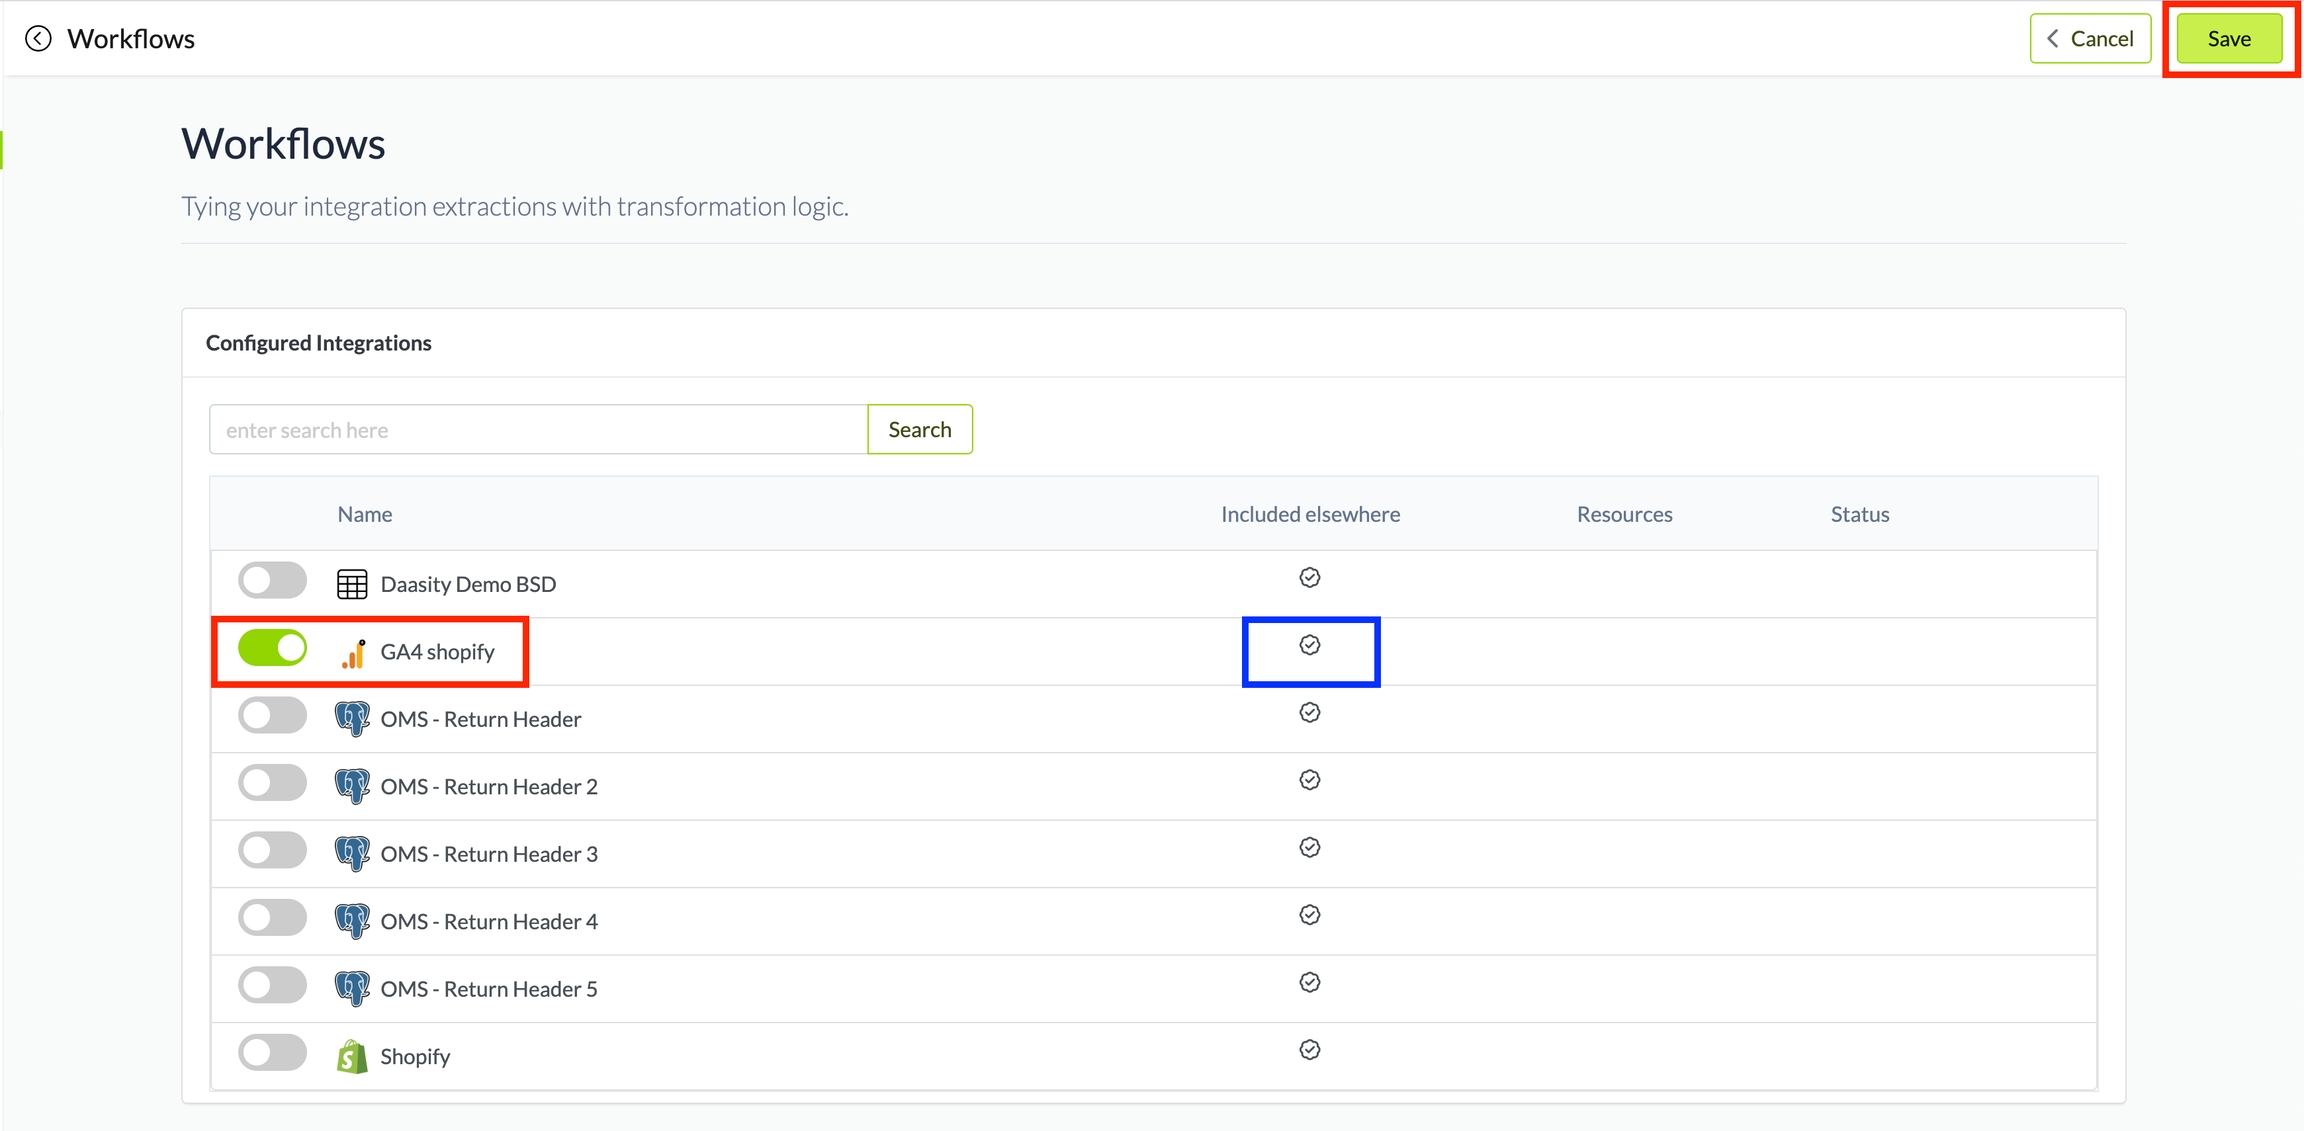Image resolution: width=2304 pixels, height=1131 pixels.
Task: Click the Search button
Action: [919, 430]
